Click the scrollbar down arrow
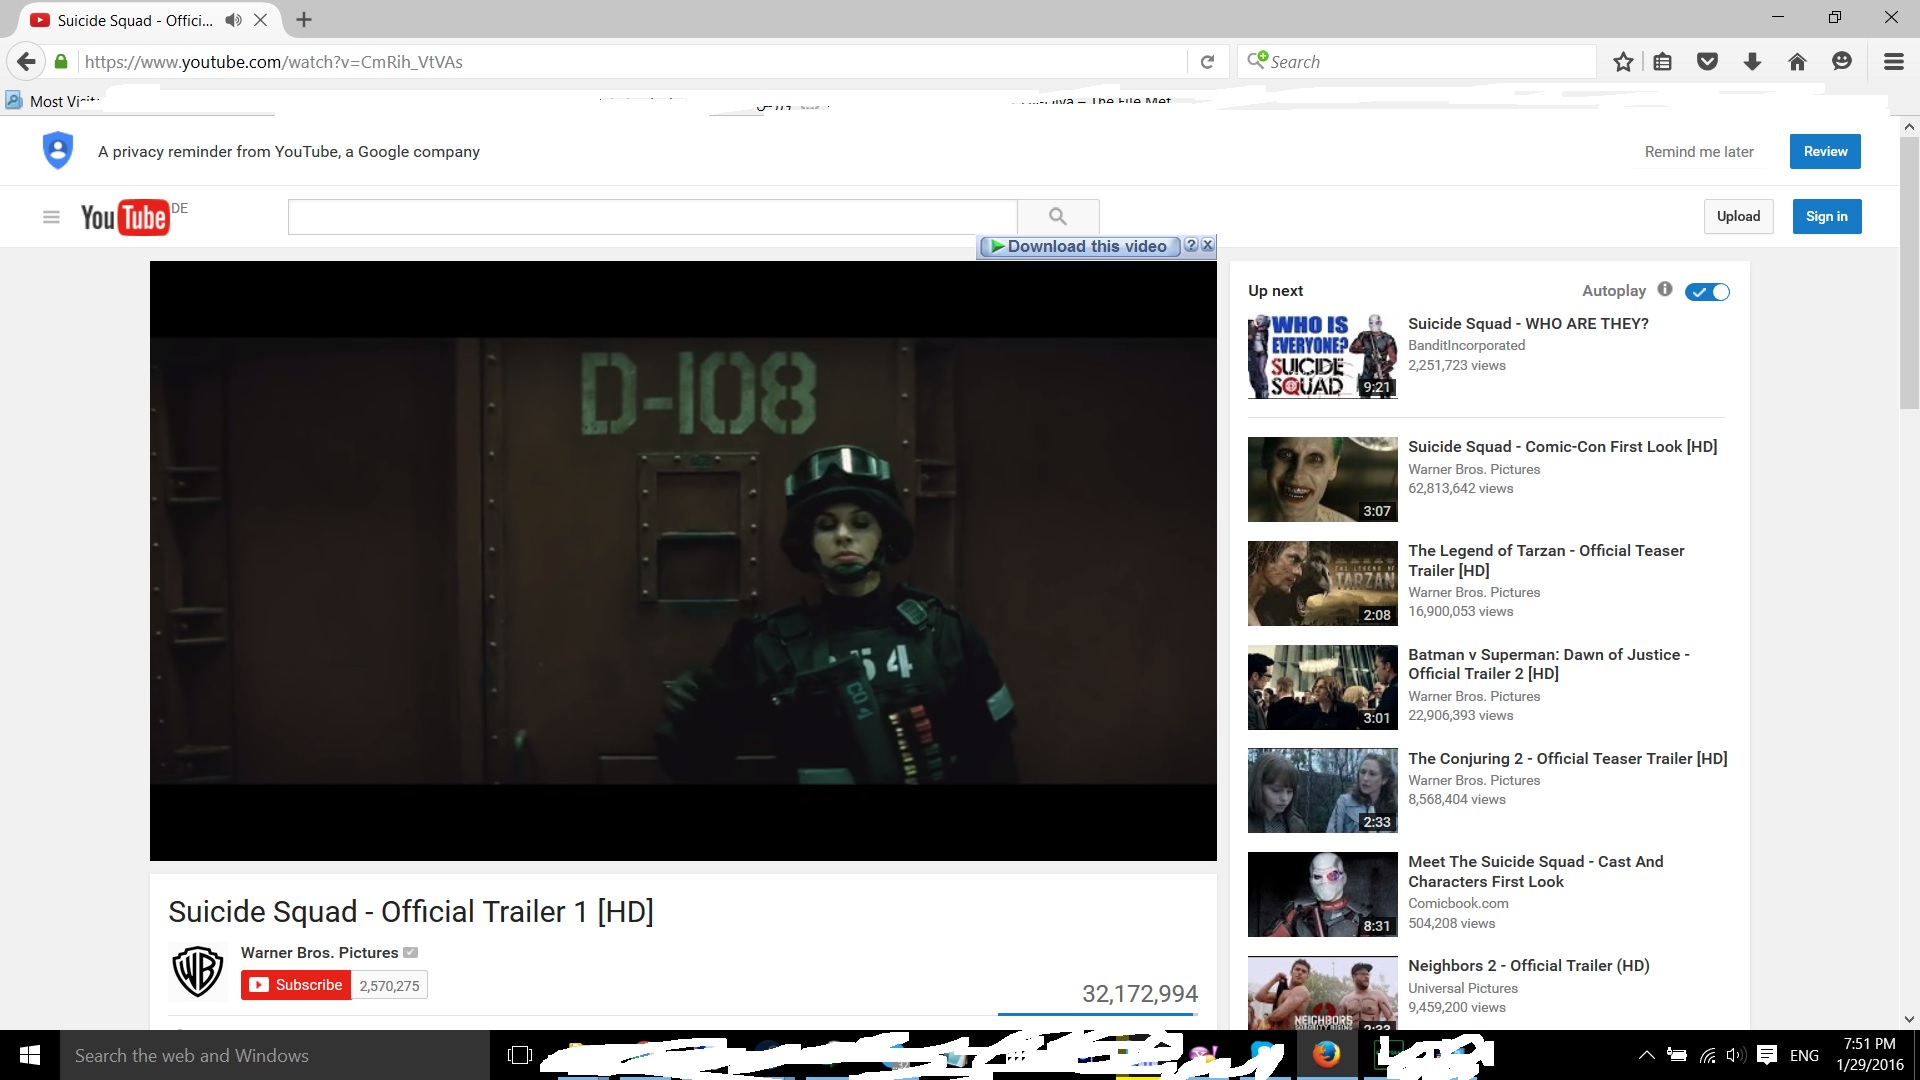This screenshot has height=1080, width=1920. coord(1909,1019)
